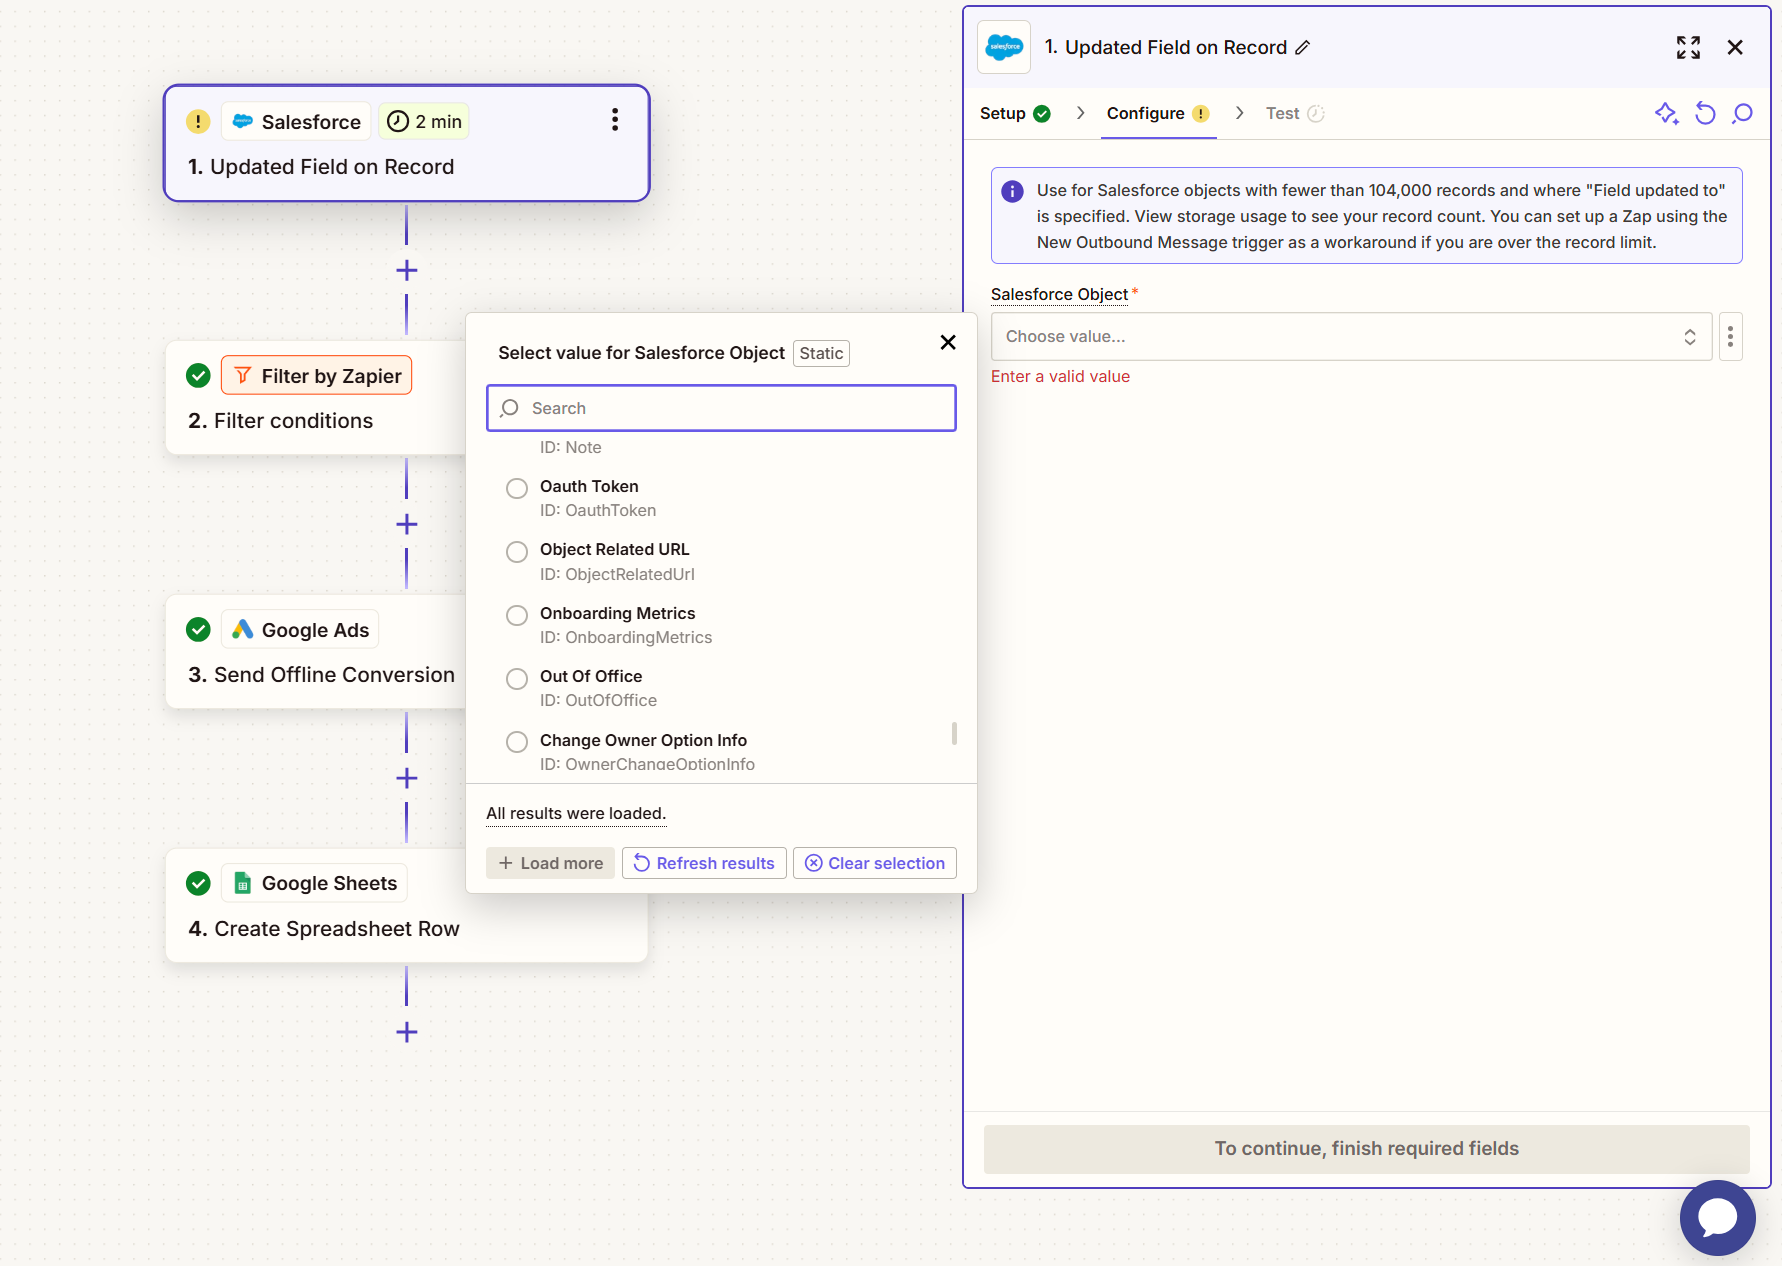The image size is (1782, 1266).
Task: Click the popup list scrollbar thumb
Action: [954, 734]
